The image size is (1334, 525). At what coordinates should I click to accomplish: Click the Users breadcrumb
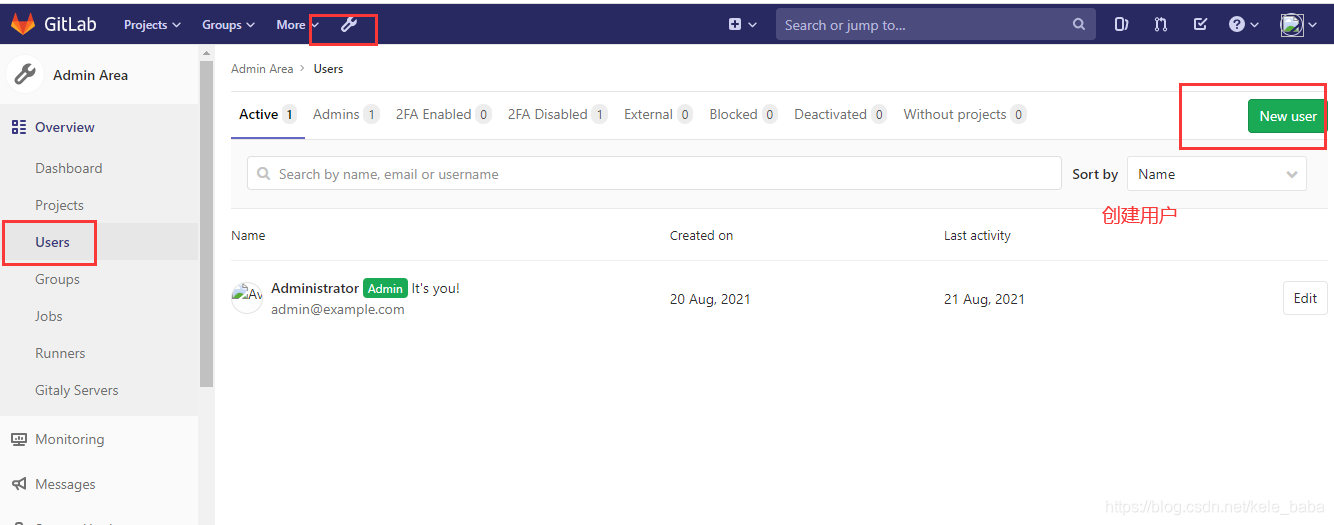click(328, 69)
